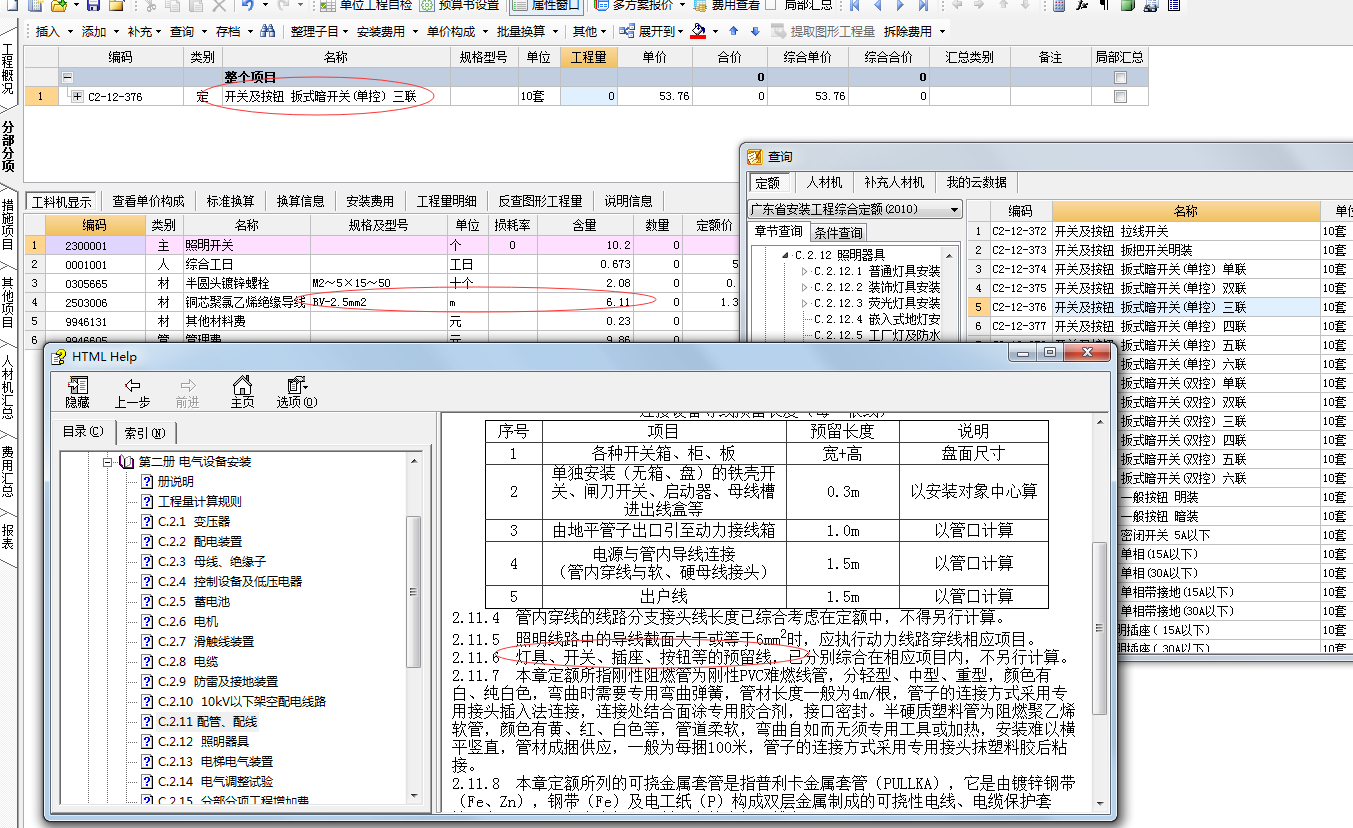Click the save floppy disk icon
1353x828 pixels.
94,6
